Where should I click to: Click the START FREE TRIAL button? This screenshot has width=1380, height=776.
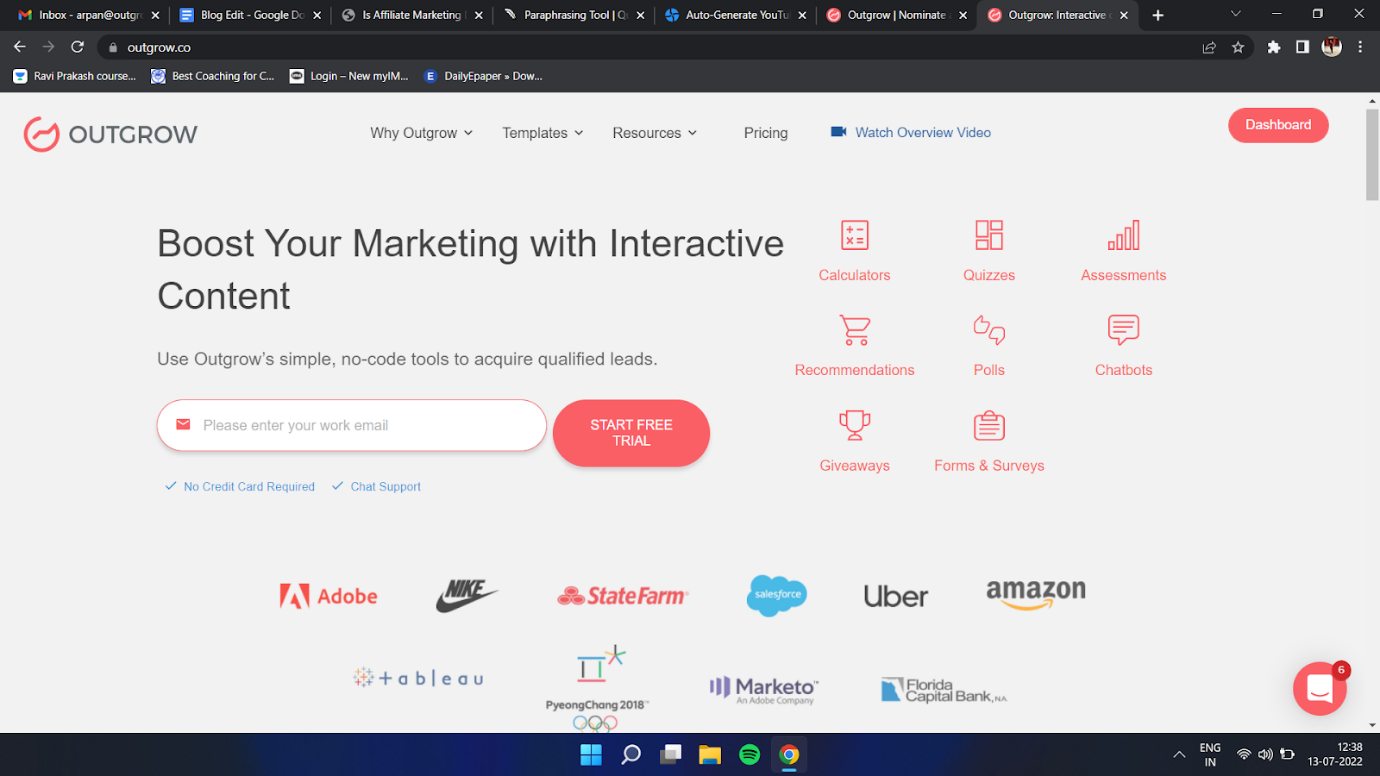(x=631, y=433)
